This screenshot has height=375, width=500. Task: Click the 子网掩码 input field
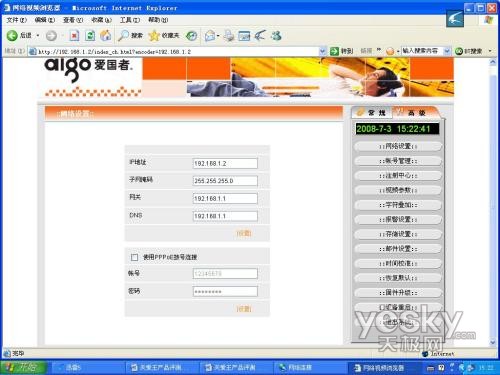[x=225, y=181]
